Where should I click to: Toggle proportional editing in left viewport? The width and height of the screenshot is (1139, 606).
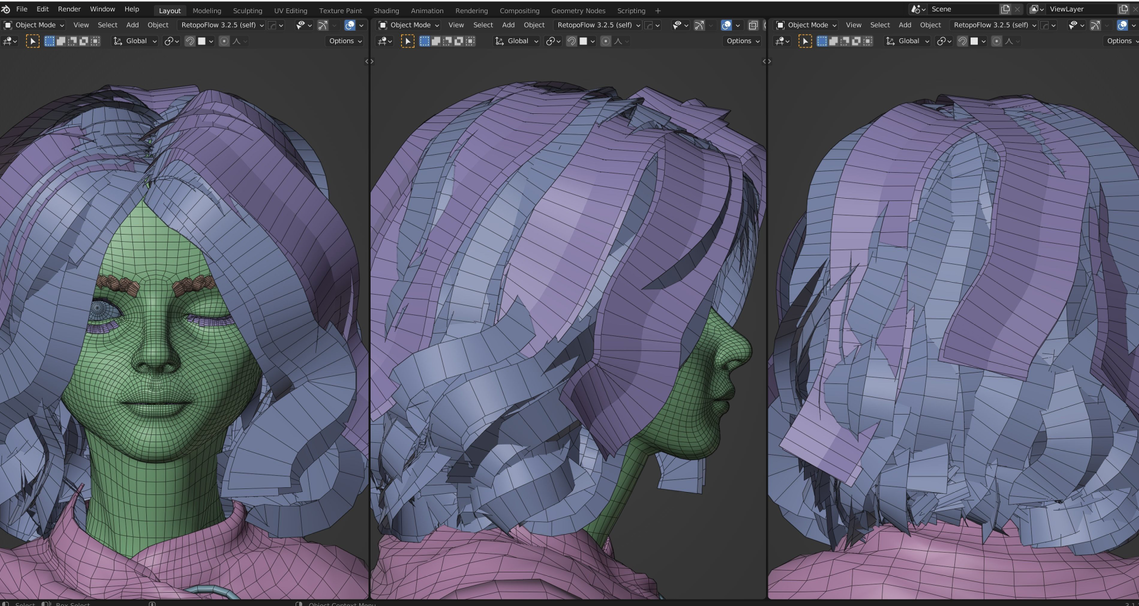pos(224,41)
